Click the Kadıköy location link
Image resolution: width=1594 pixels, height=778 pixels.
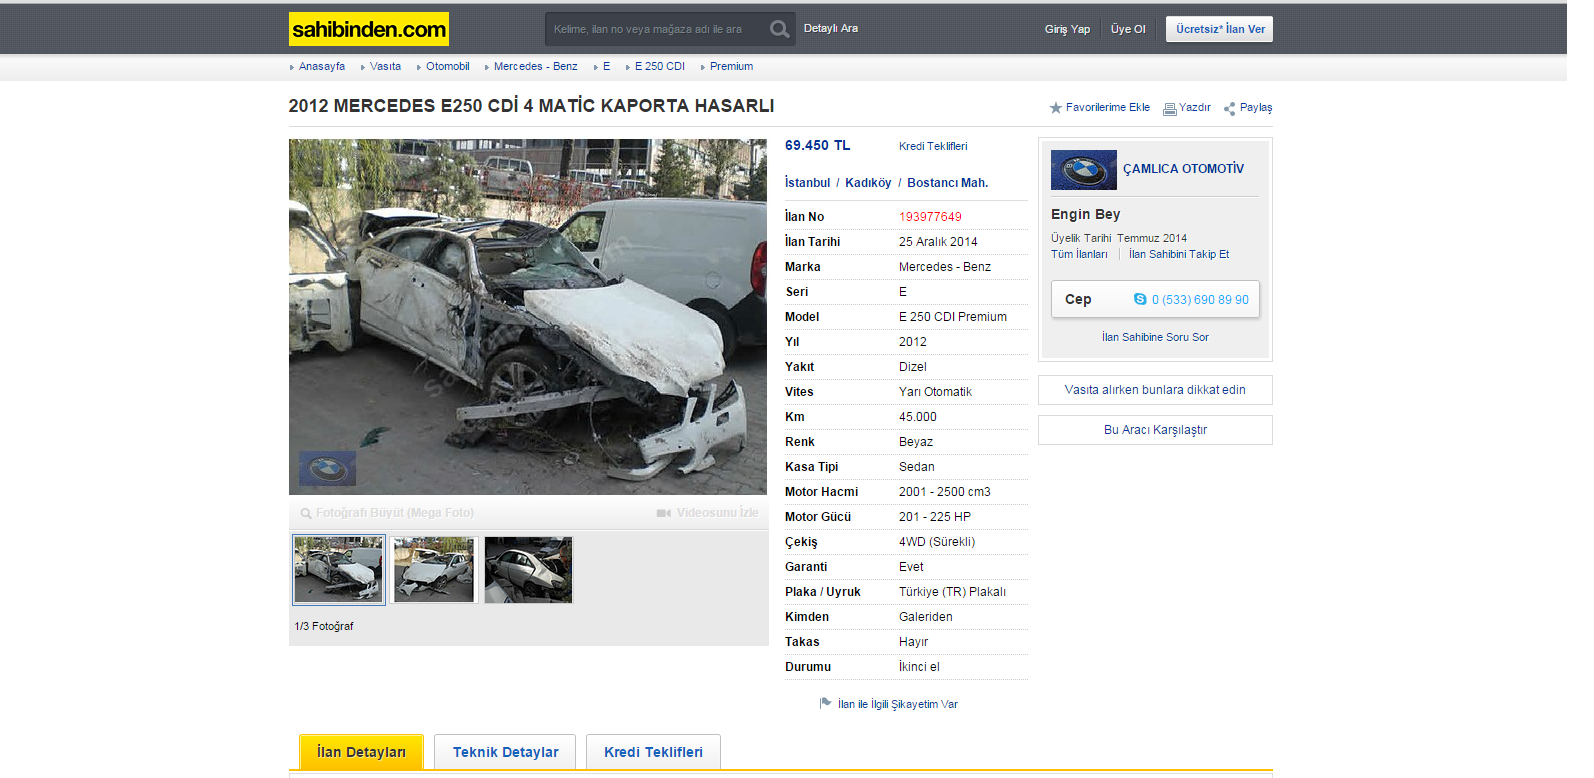coord(867,183)
